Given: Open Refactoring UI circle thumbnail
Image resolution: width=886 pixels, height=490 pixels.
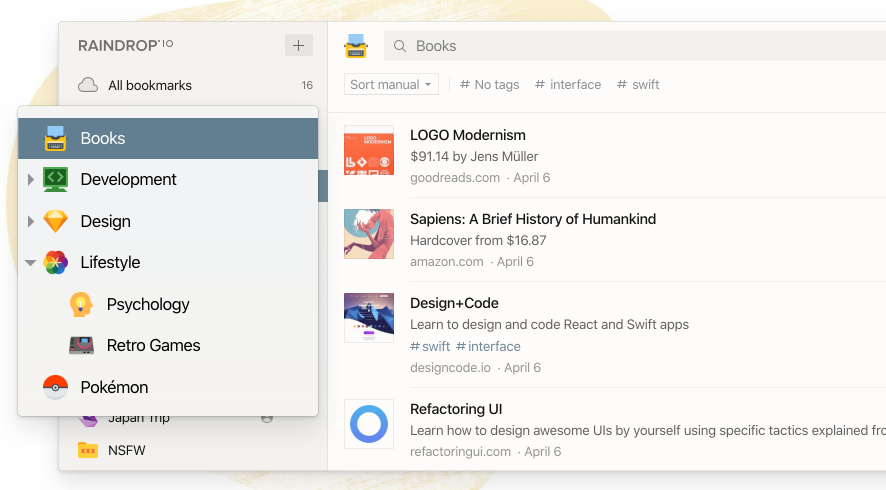Looking at the screenshot, I should click(x=369, y=424).
